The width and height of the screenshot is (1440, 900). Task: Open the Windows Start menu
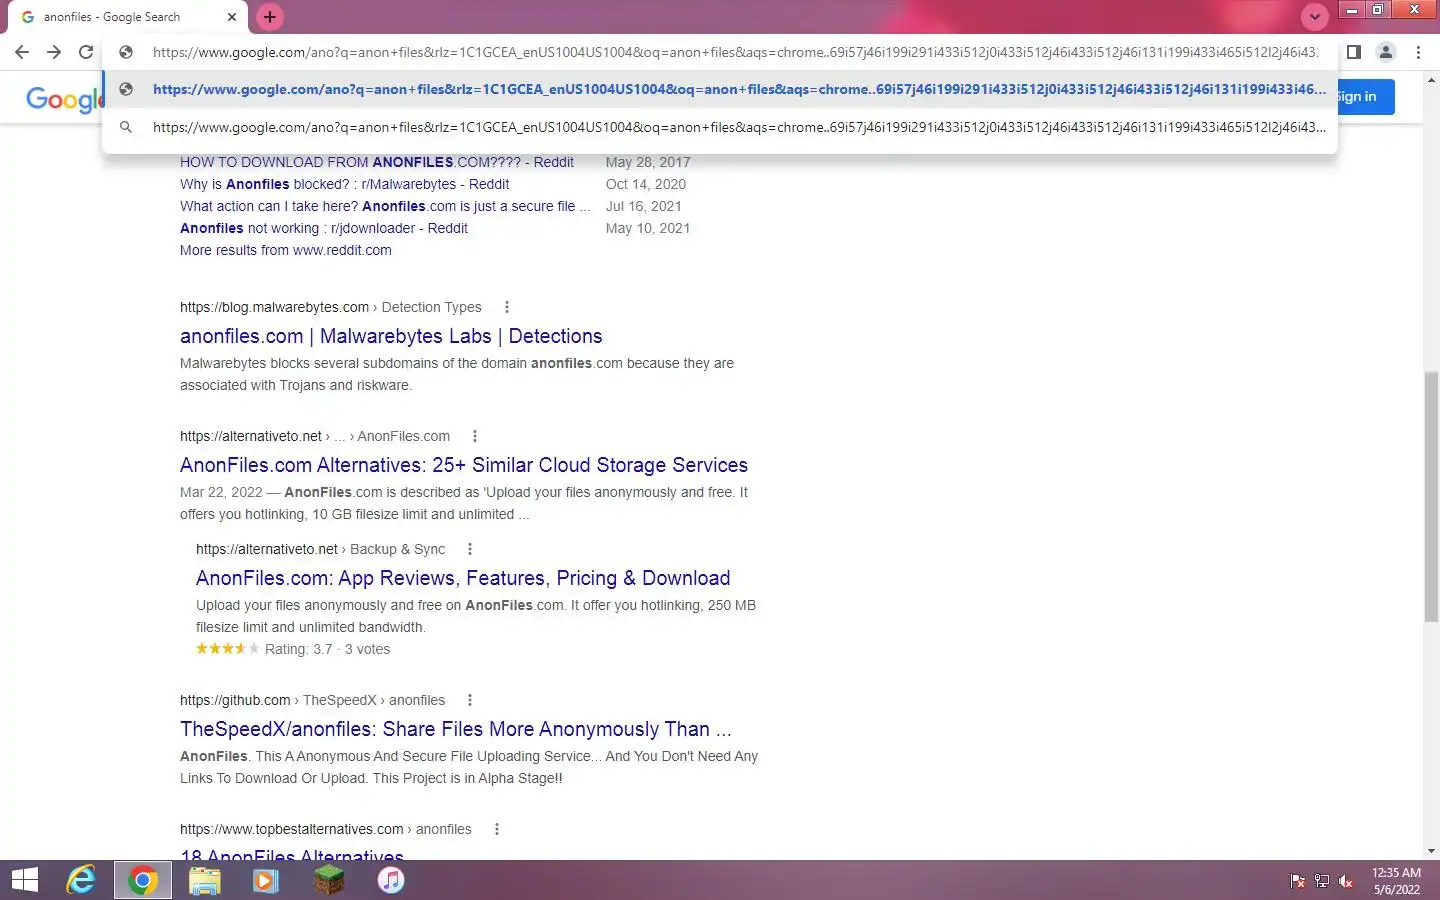24,880
